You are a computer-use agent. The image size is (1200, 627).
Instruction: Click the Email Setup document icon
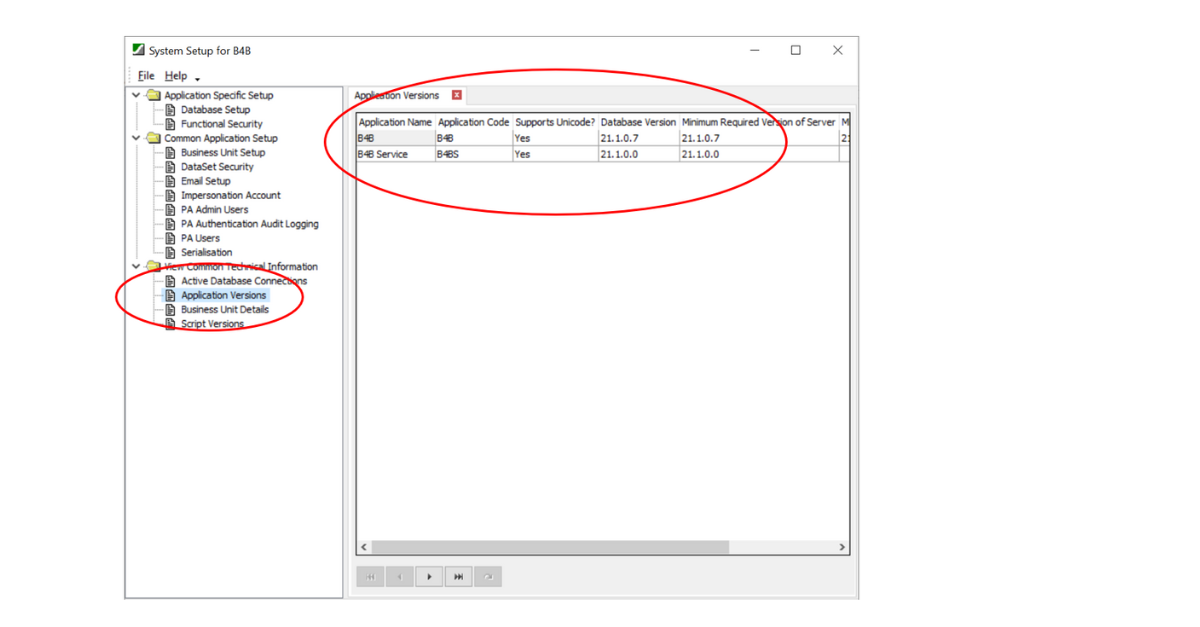(x=171, y=181)
